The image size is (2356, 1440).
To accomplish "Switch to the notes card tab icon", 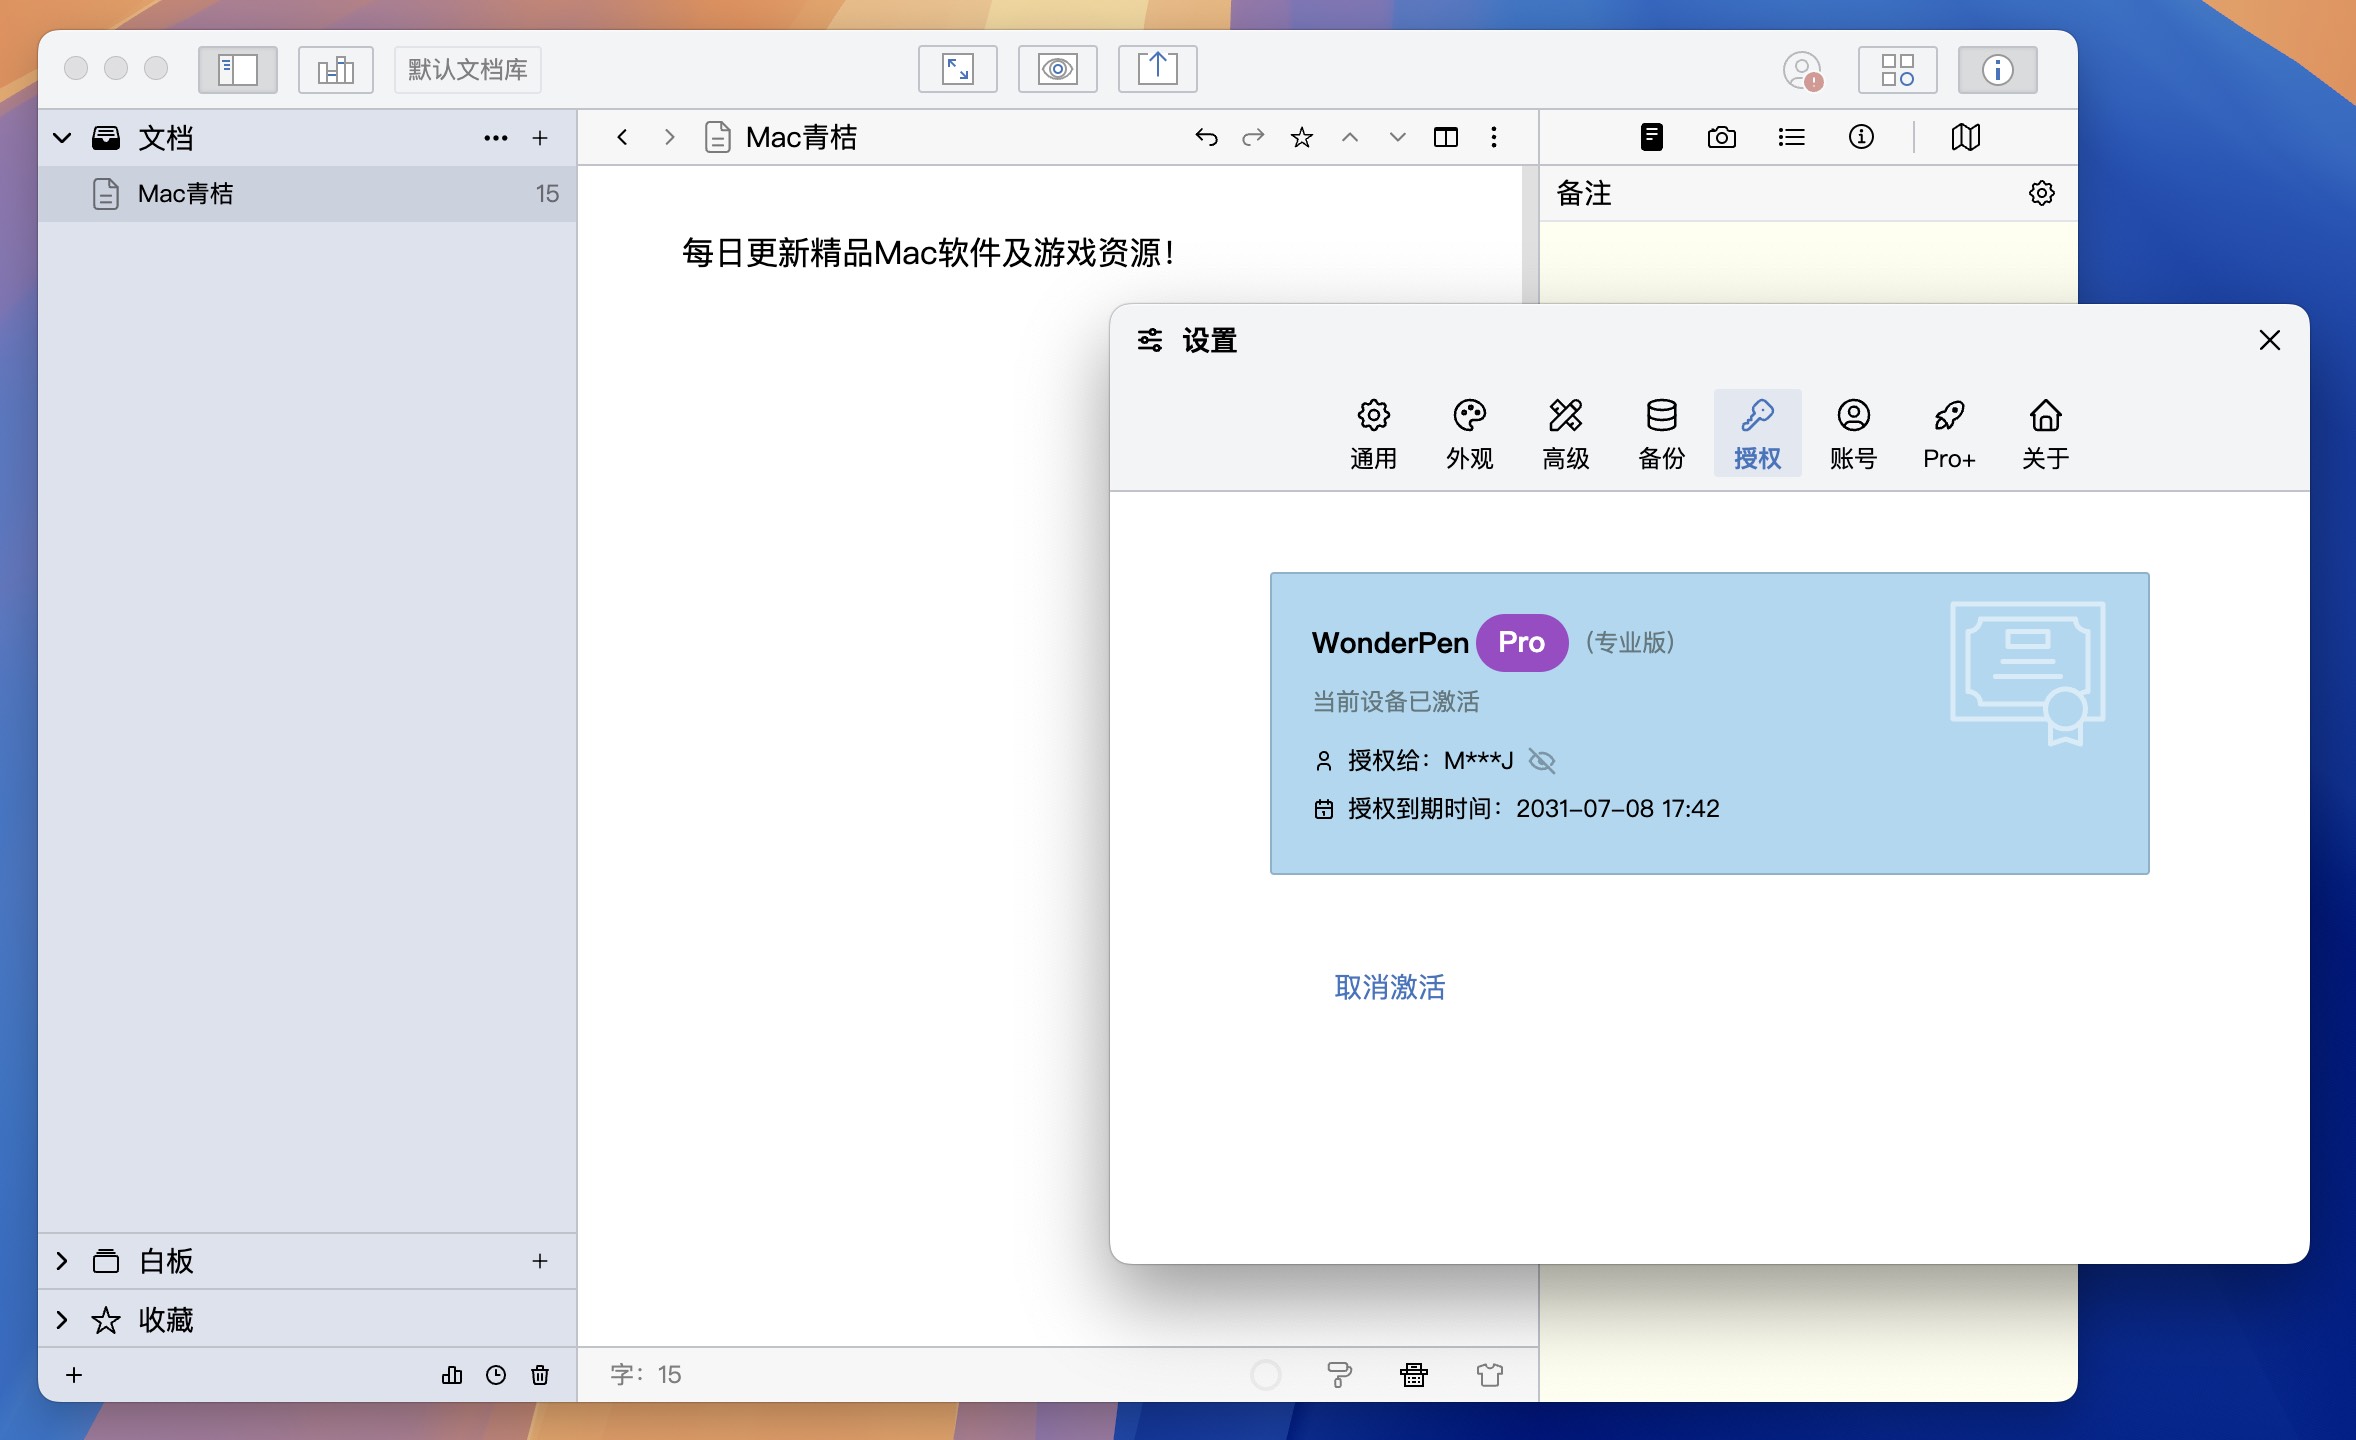I will [1652, 137].
